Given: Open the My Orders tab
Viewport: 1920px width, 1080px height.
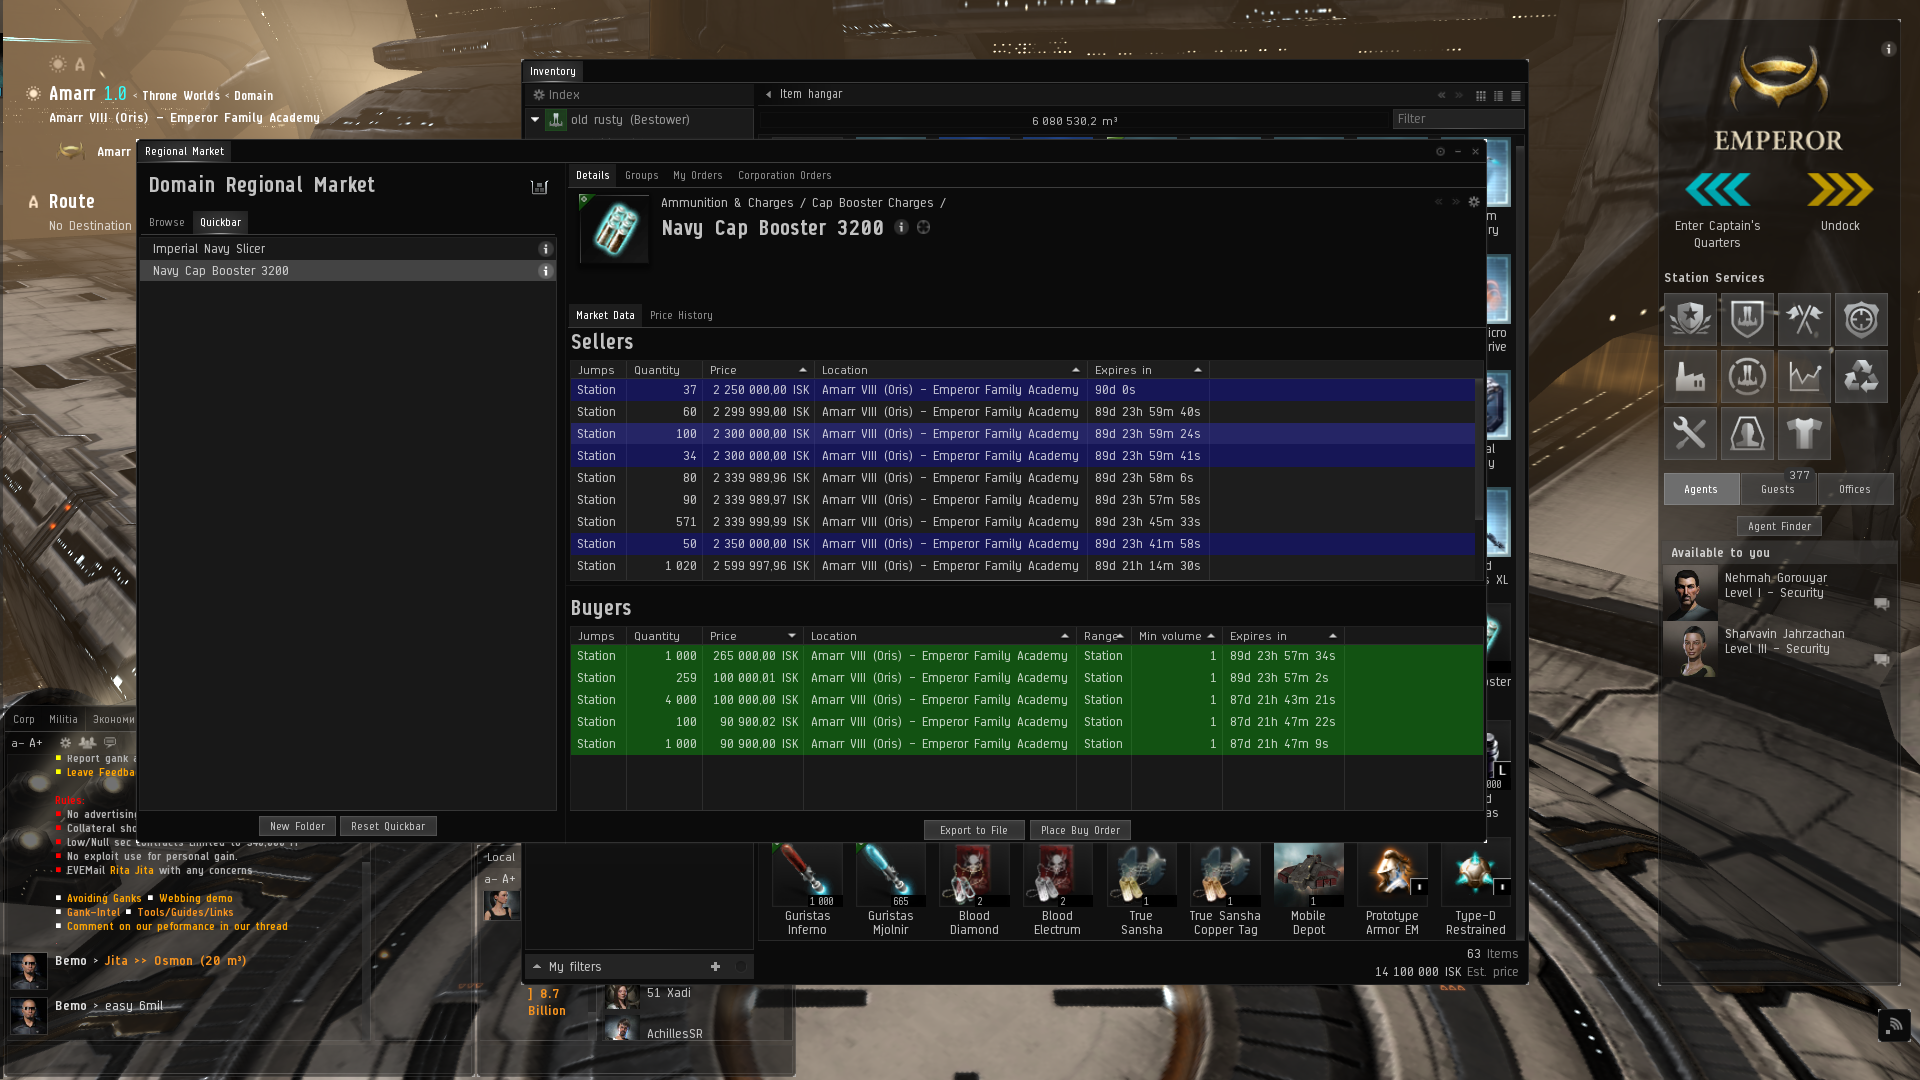Looking at the screenshot, I should pos(697,176).
